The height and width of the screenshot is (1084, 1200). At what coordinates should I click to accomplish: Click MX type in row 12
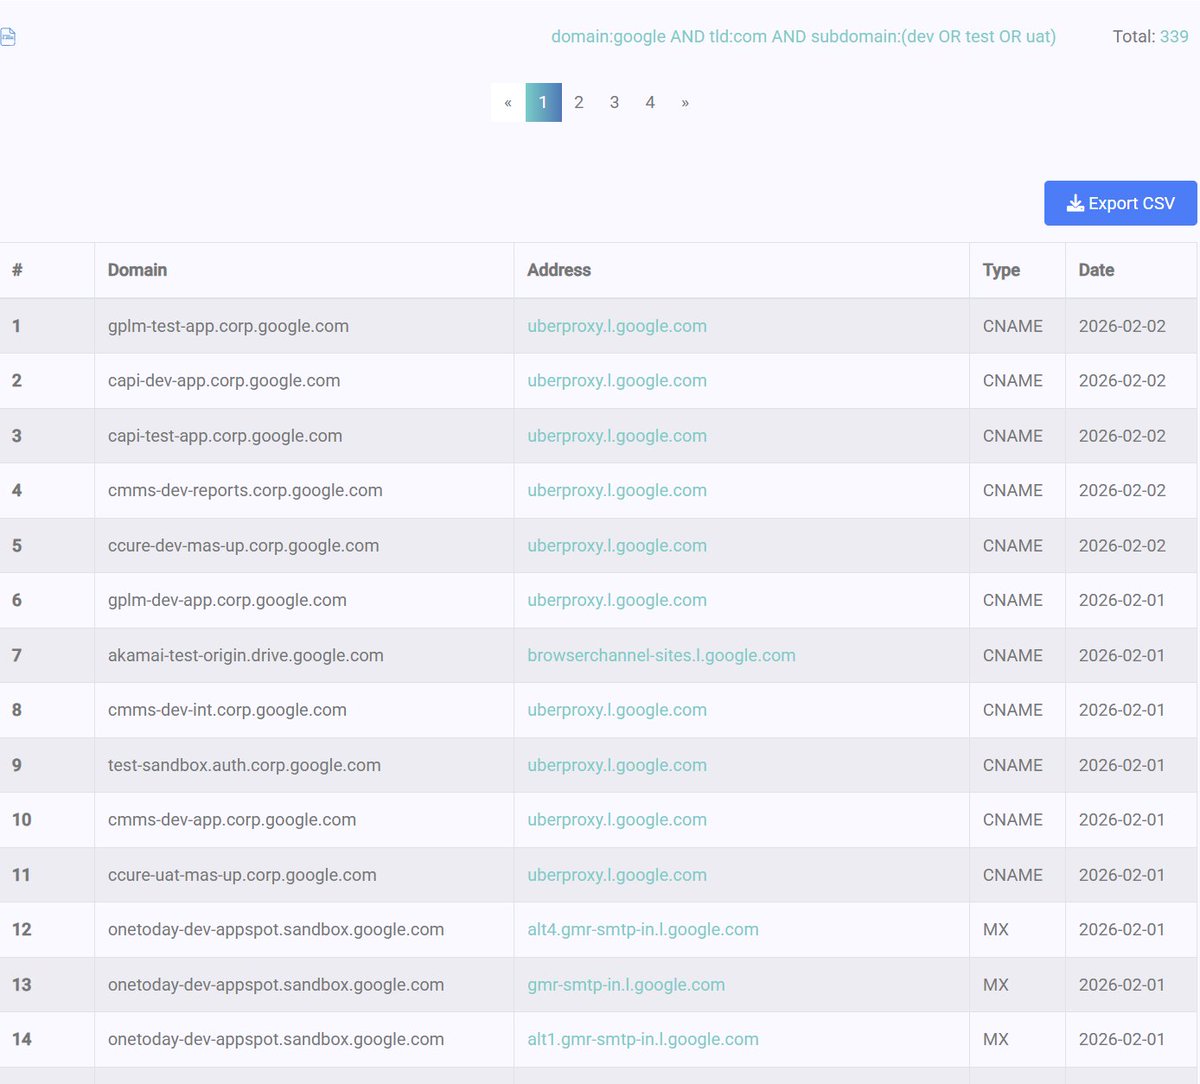996,929
